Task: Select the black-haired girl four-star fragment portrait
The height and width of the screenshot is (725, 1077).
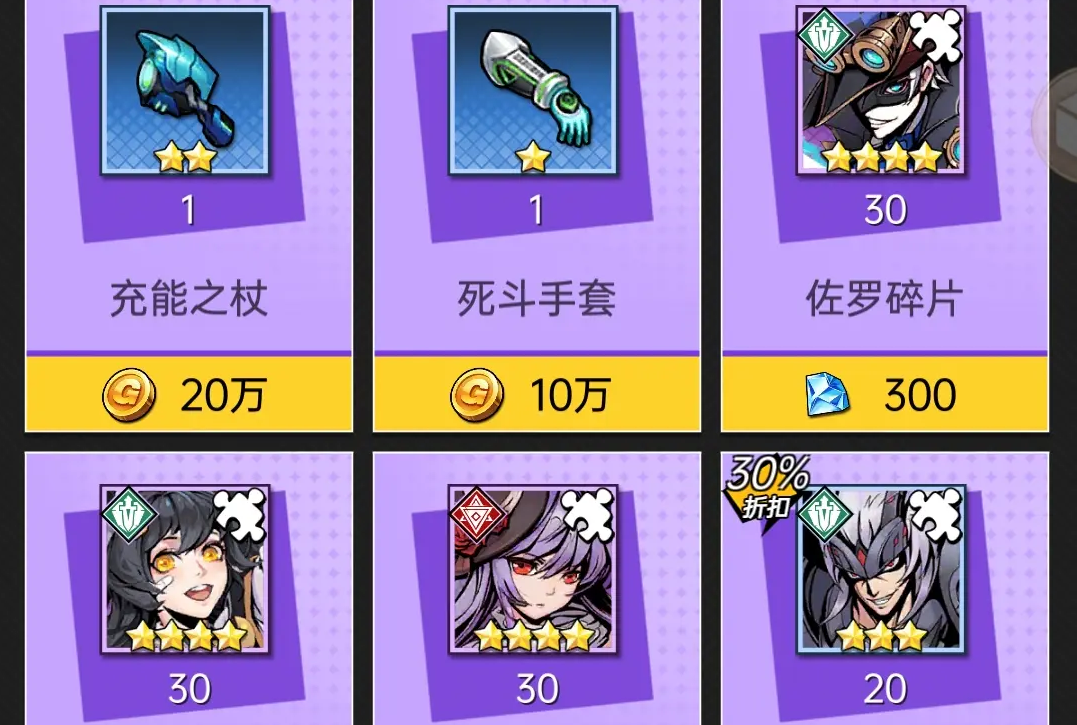Action: pyautogui.click(x=185, y=570)
